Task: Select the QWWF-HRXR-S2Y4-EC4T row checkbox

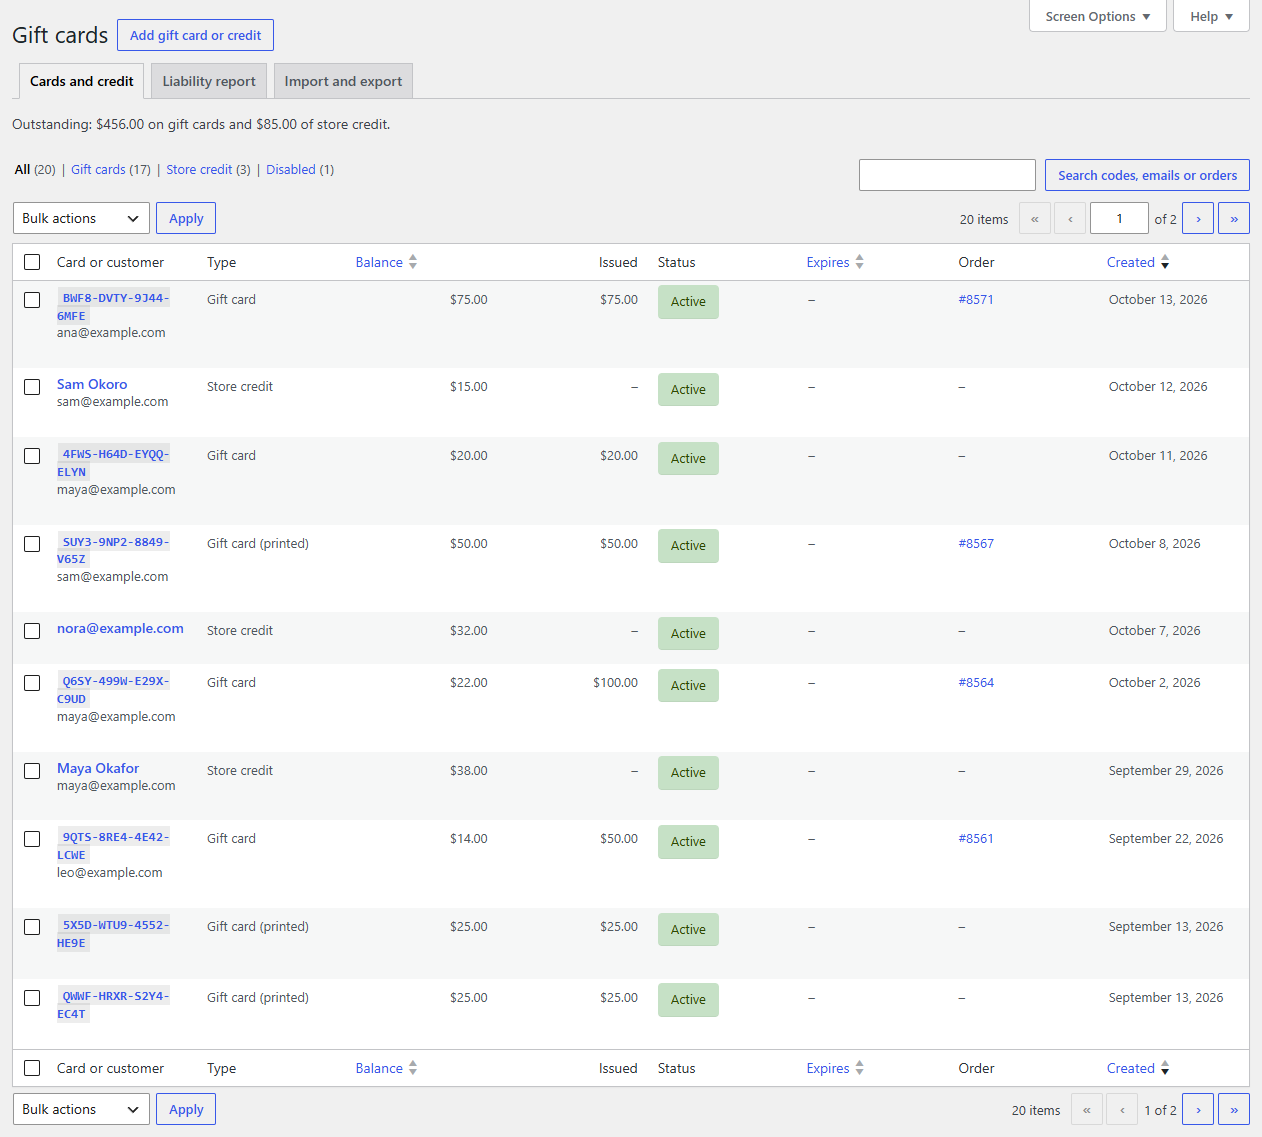Action: coord(32,998)
